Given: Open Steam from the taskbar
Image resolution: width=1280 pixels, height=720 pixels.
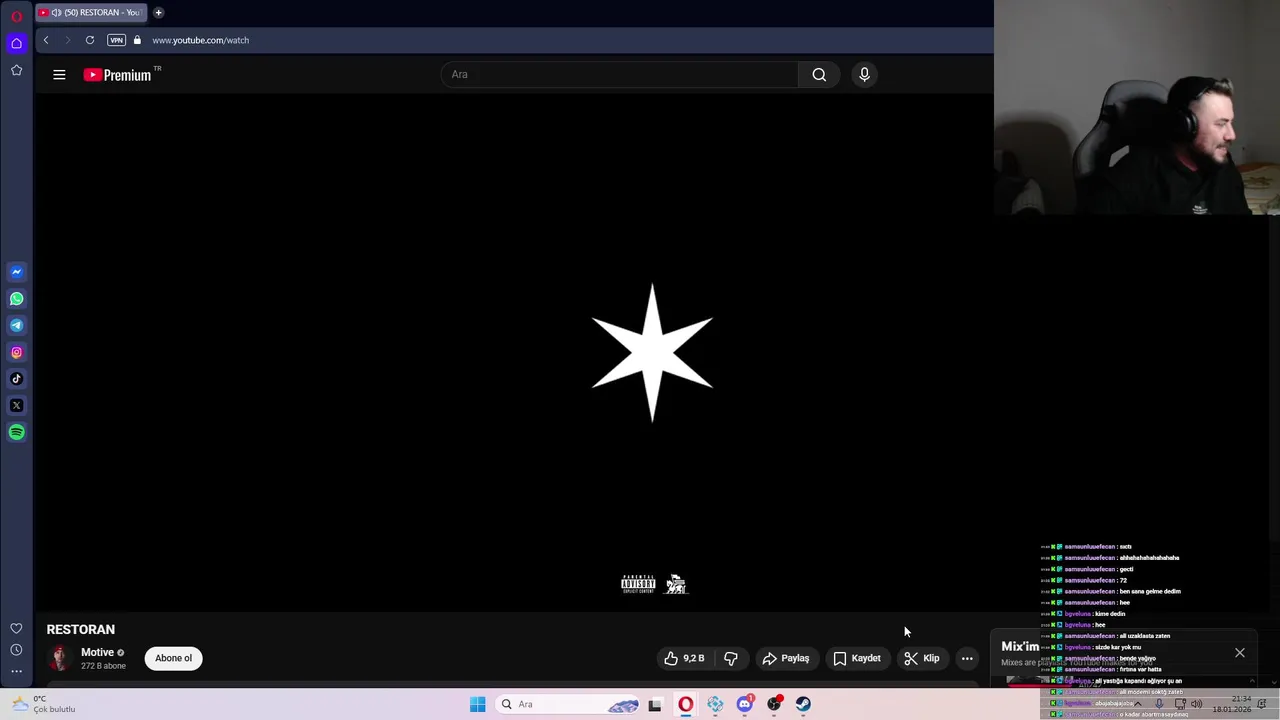Looking at the screenshot, I should coord(803,704).
